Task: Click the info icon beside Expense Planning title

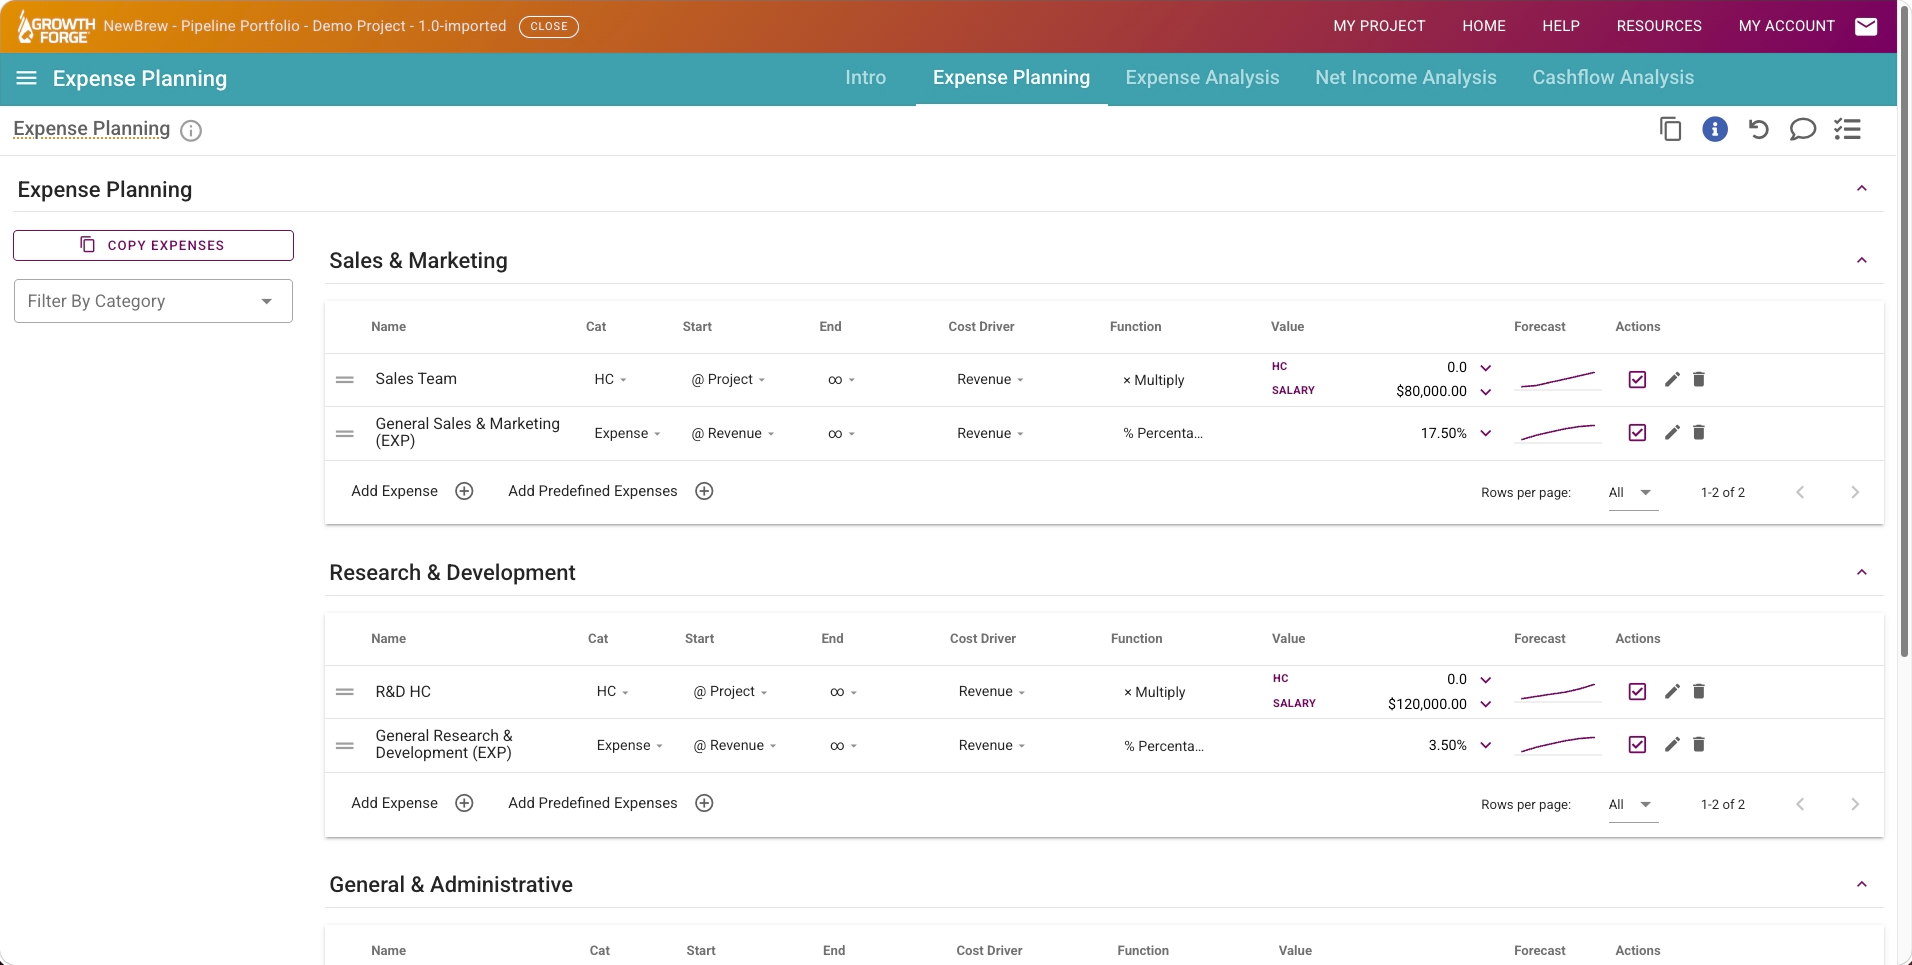Action: click(x=191, y=130)
